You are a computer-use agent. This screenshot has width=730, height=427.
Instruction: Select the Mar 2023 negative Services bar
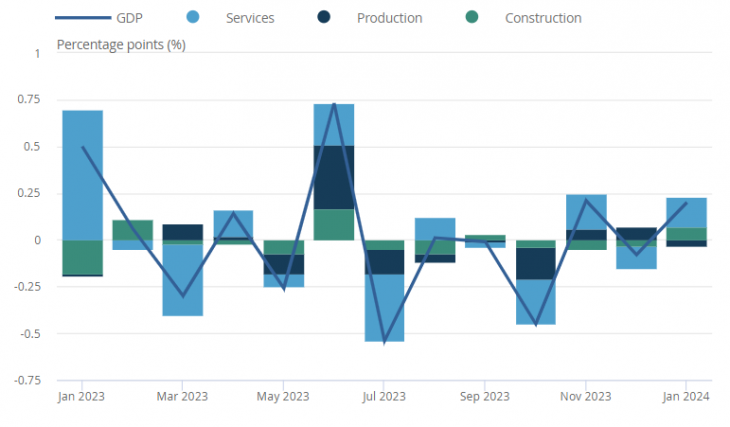point(182,280)
